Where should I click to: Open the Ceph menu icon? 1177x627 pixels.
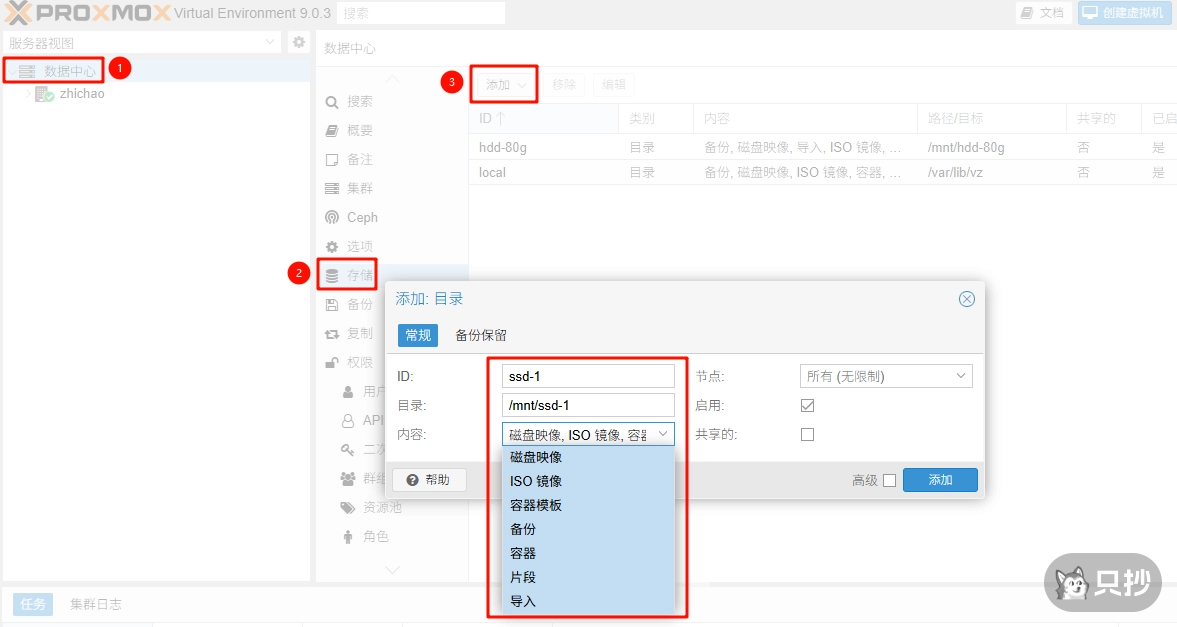pyautogui.click(x=332, y=217)
